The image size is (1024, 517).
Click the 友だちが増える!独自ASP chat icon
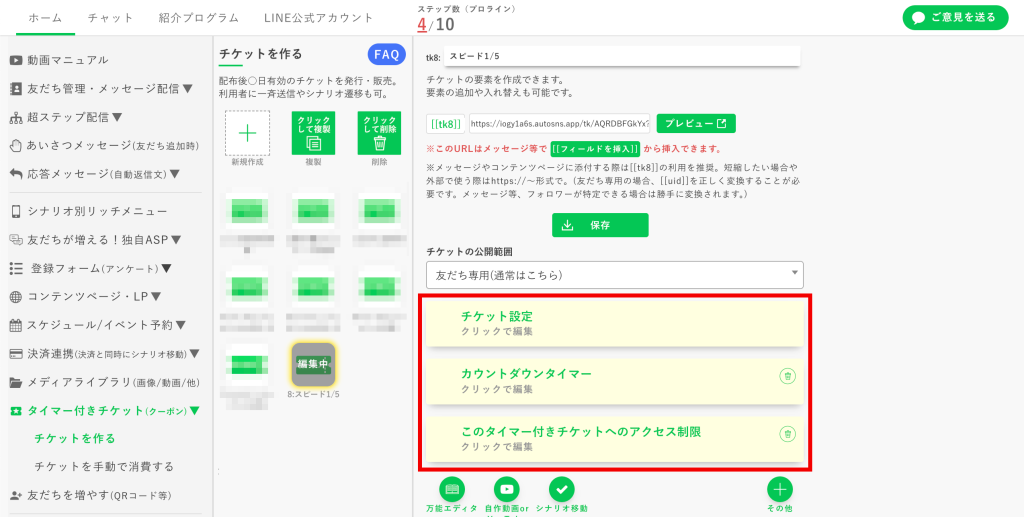(16, 240)
